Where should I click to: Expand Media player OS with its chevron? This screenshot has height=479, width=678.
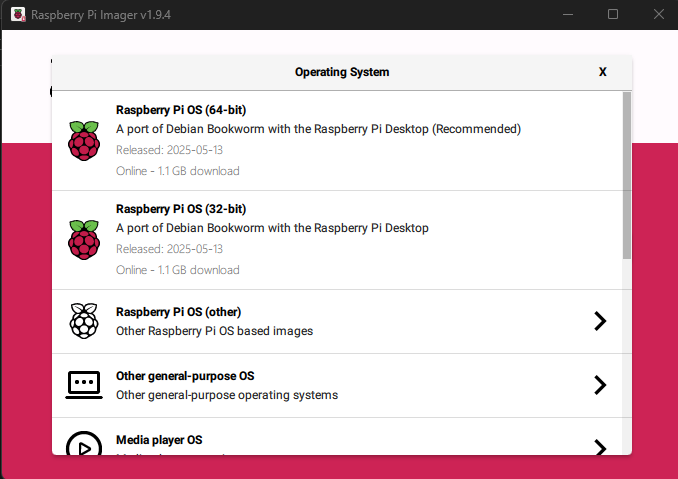coord(600,447)
